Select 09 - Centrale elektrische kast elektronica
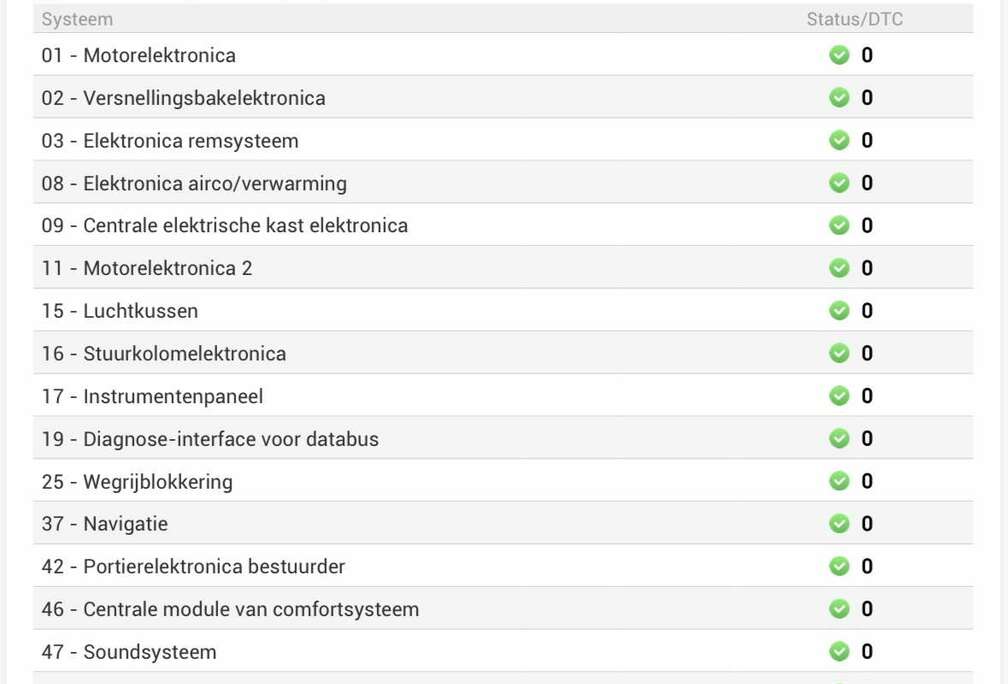The width and height of the screenshot is (1008, 684). (x=224, y=226)
